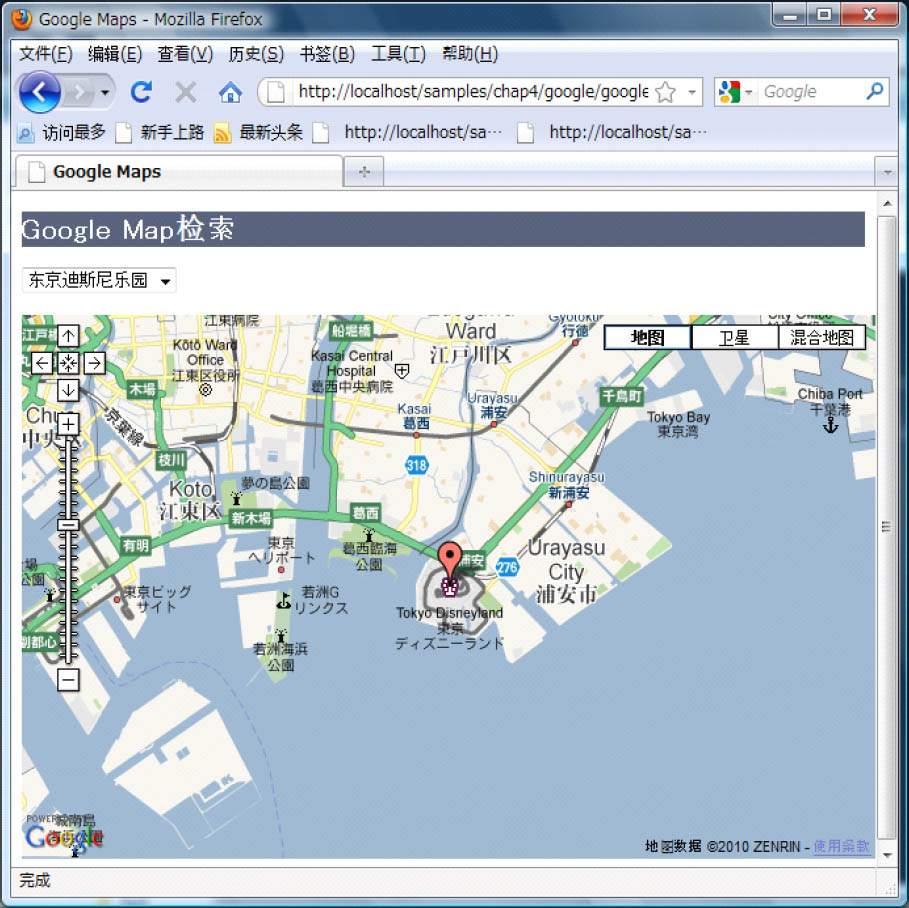Click the Koto Ward Office marker icon
The height and width of the screenshot is (908, 909).
[205, 390]
